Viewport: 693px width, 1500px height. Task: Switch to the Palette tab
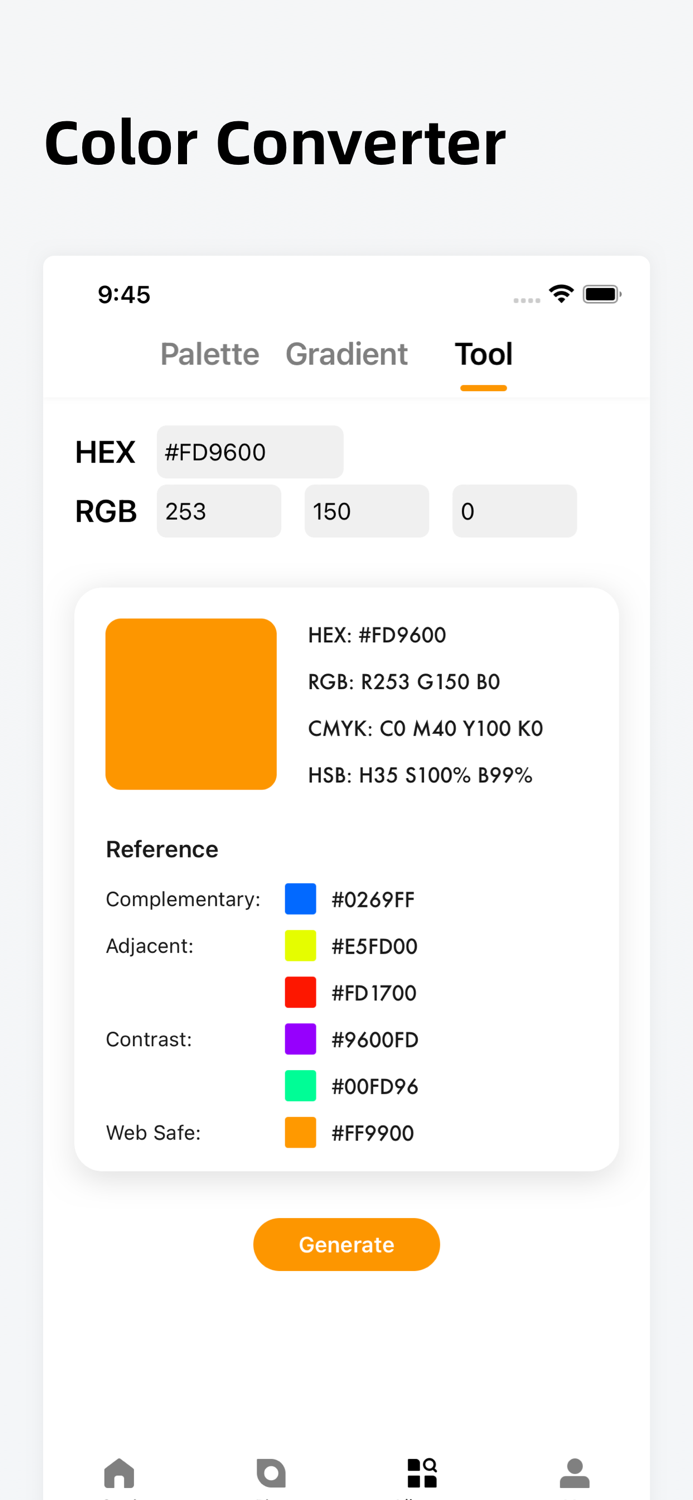click(209, 355)
